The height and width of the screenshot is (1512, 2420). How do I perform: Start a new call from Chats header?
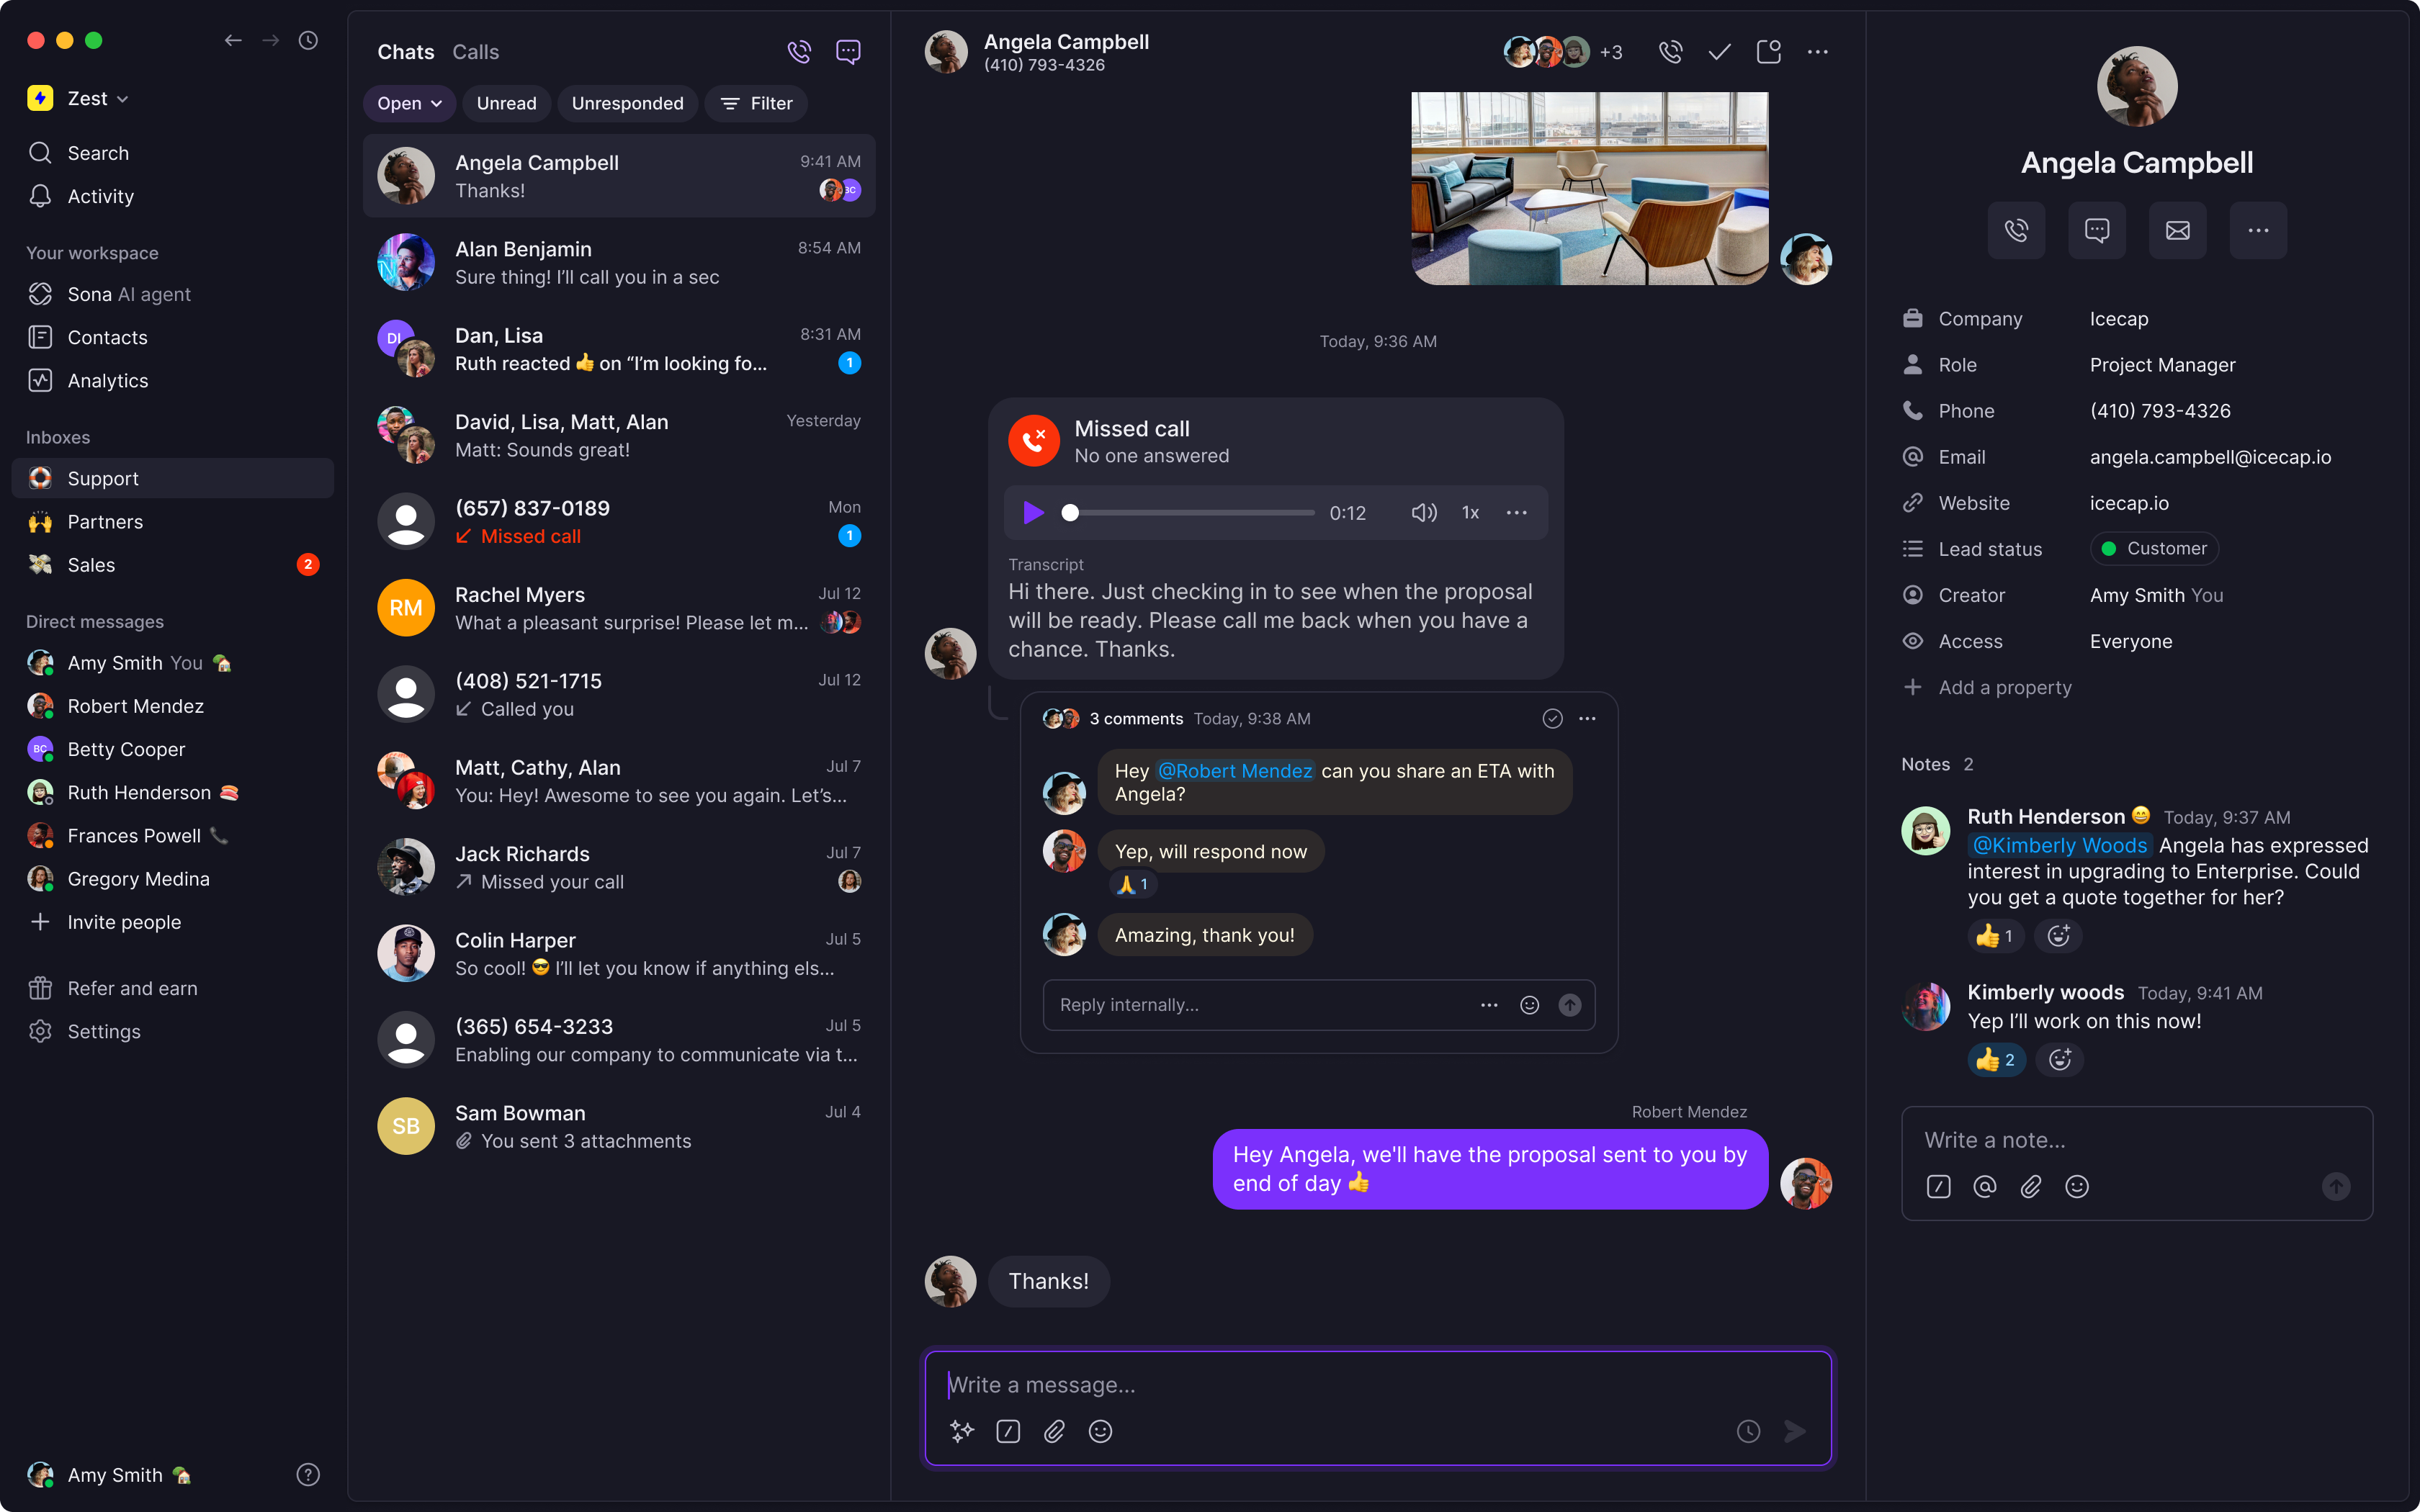click(x=799, y=52)
